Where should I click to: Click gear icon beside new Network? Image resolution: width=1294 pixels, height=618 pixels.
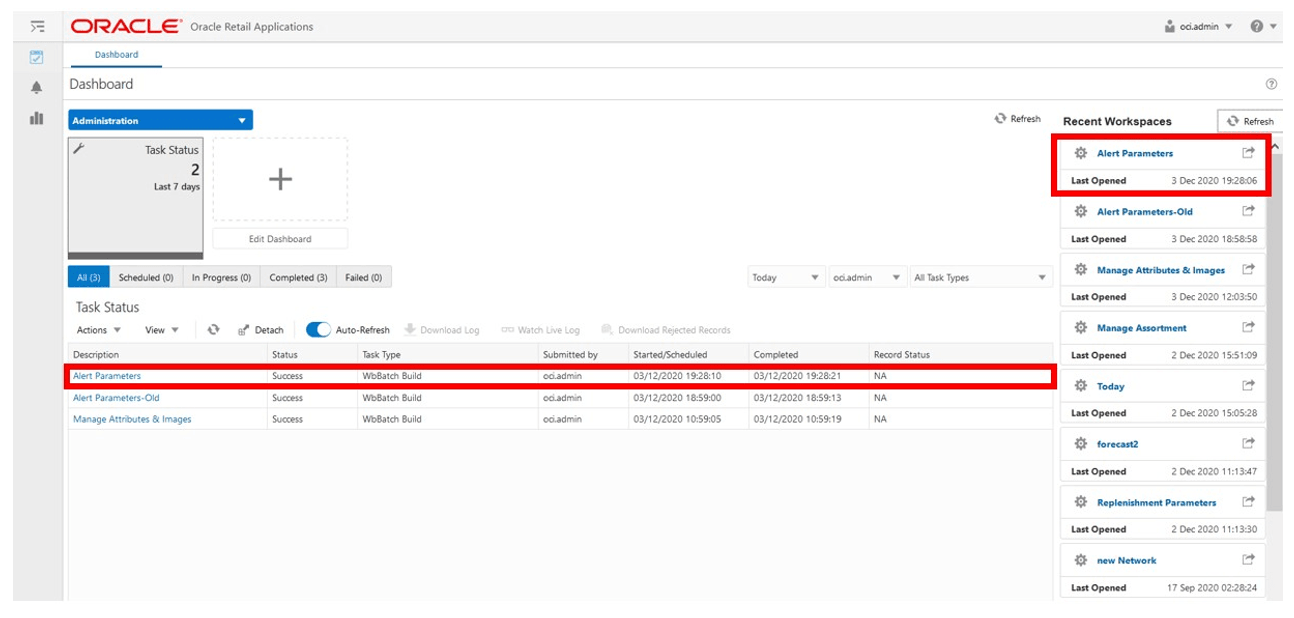click(1080, 560)
